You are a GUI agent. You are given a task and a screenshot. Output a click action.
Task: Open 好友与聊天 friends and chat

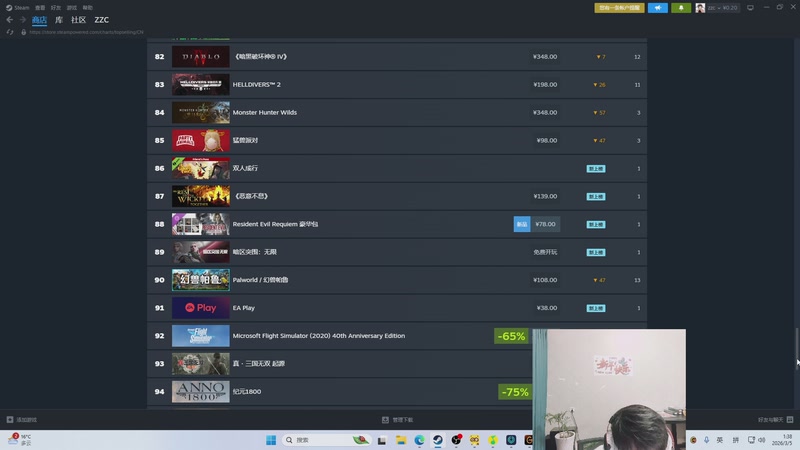(x=775, y=420)
